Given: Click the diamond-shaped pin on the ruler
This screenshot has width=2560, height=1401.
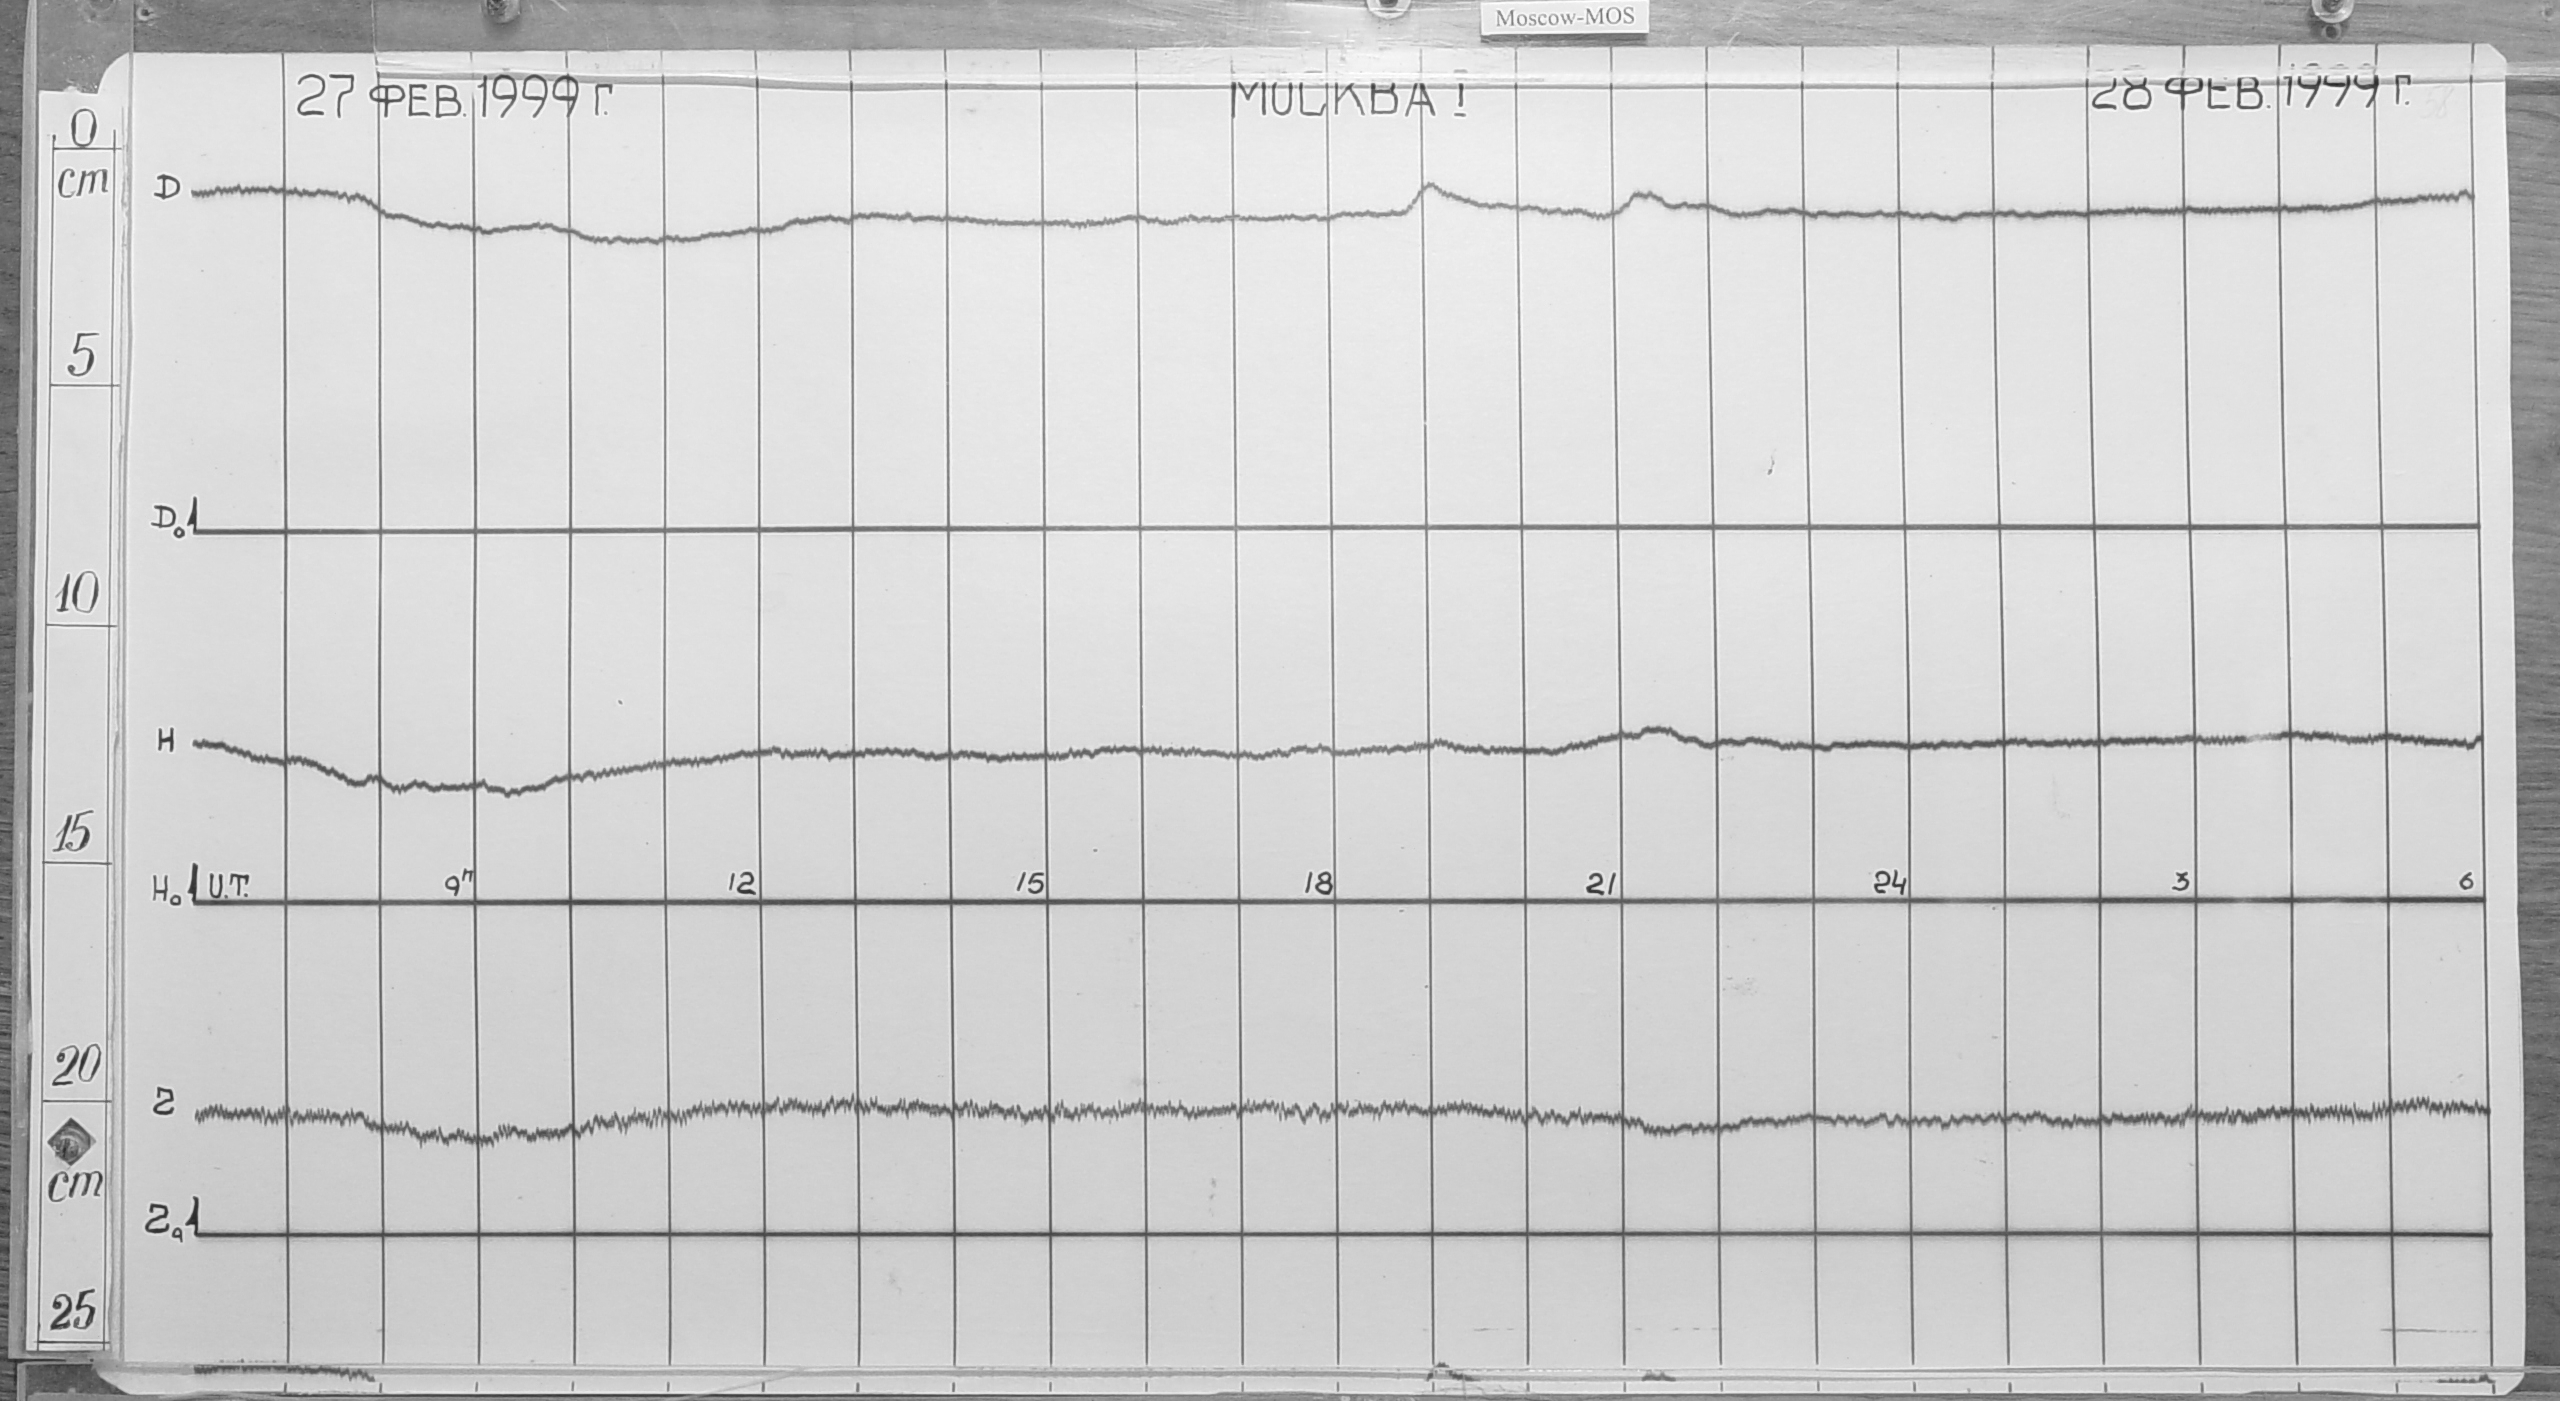Looking at the screenshot, I should coord(73,1142).
